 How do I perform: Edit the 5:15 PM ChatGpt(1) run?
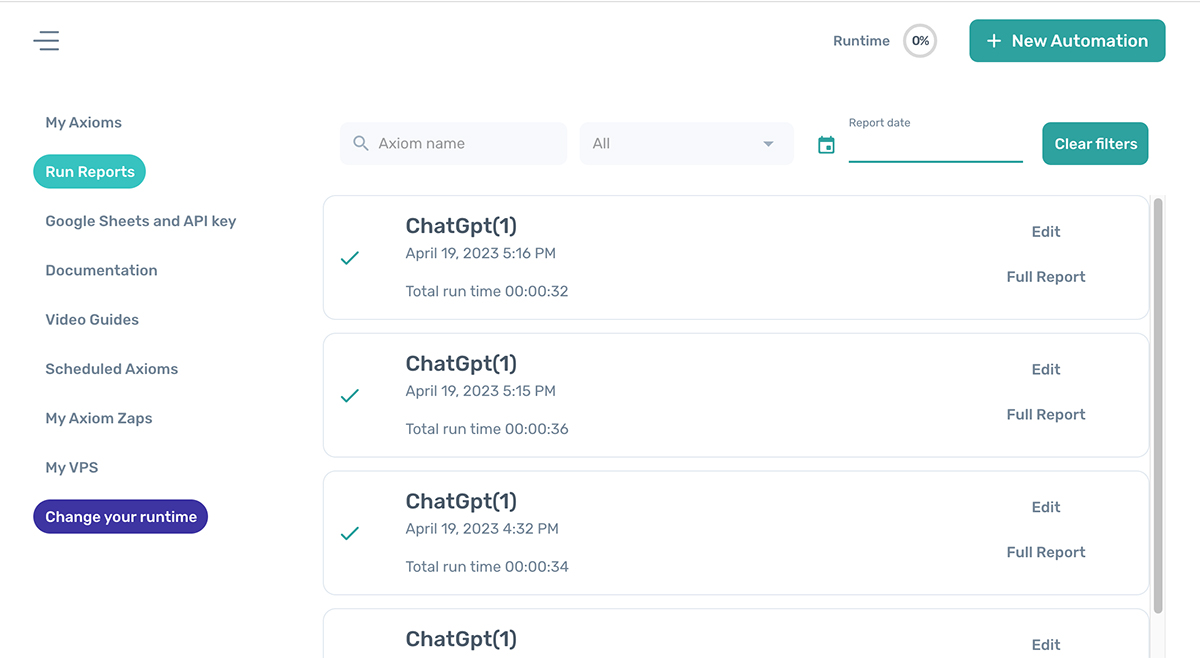pos(1046,369)
